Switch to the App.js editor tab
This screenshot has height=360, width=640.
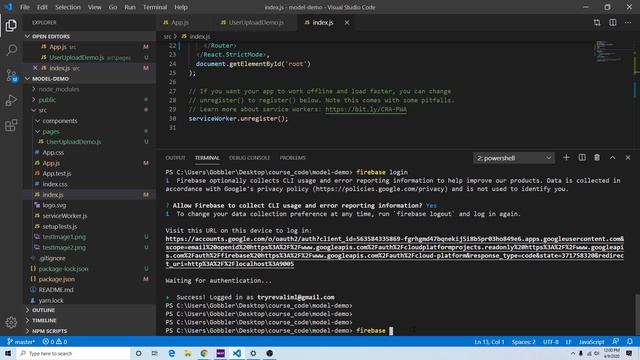click(180, 22)
